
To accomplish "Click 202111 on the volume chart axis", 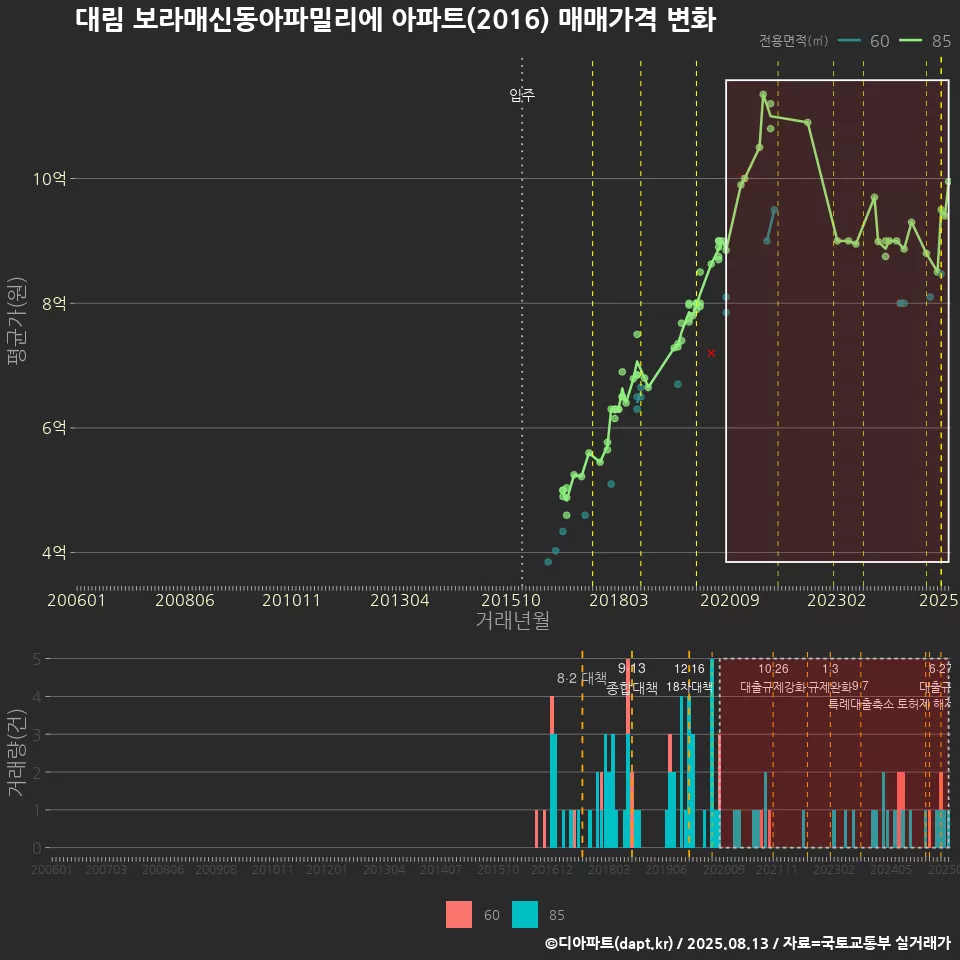I will [776, 869].
